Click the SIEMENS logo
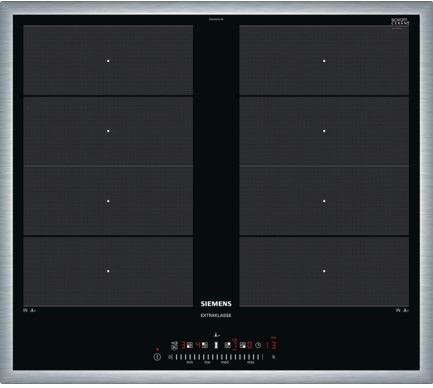Screen dimensions: 433x388 click(x=216, y=304)
